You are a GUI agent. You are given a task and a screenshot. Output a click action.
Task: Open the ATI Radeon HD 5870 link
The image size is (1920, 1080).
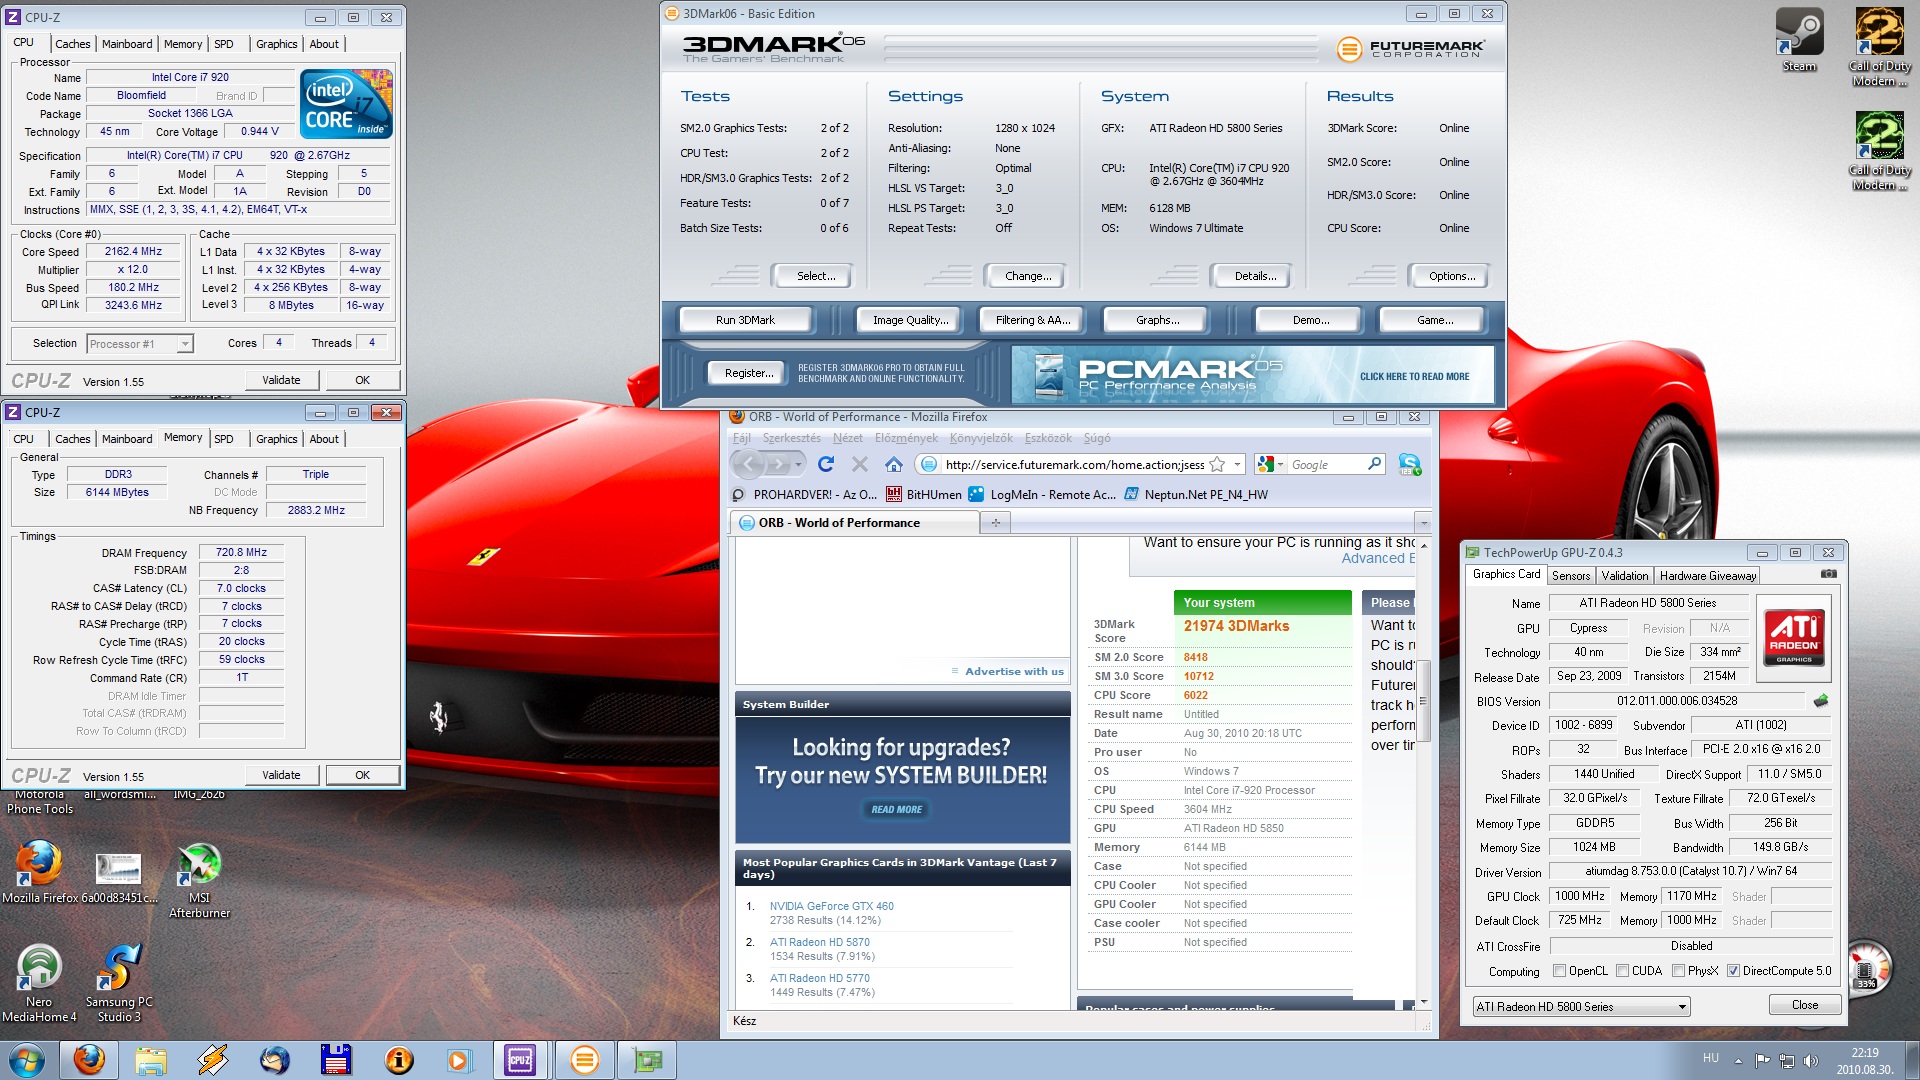819,942
